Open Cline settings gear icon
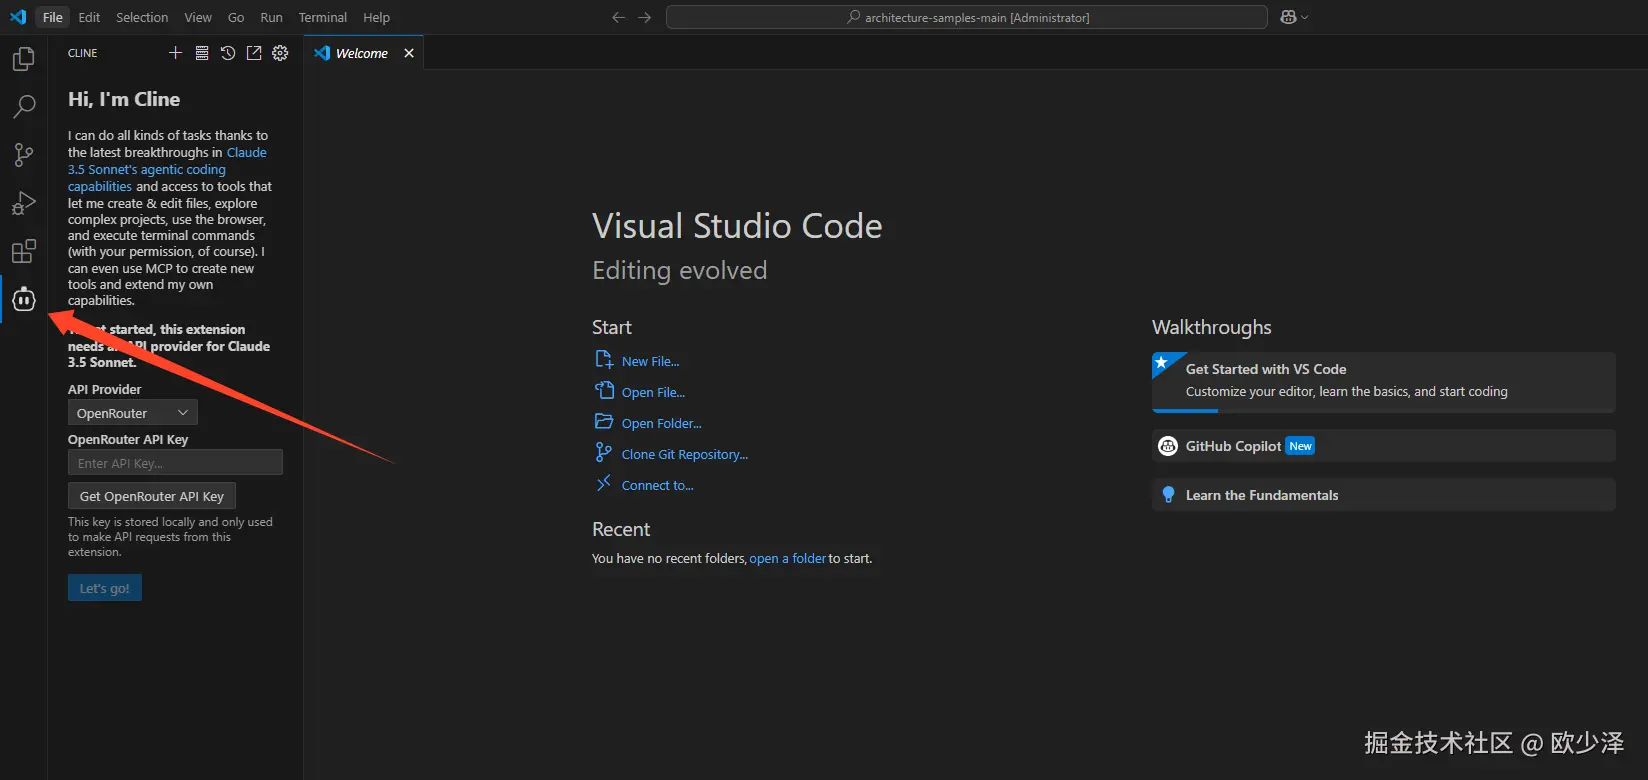 [280, 53]
